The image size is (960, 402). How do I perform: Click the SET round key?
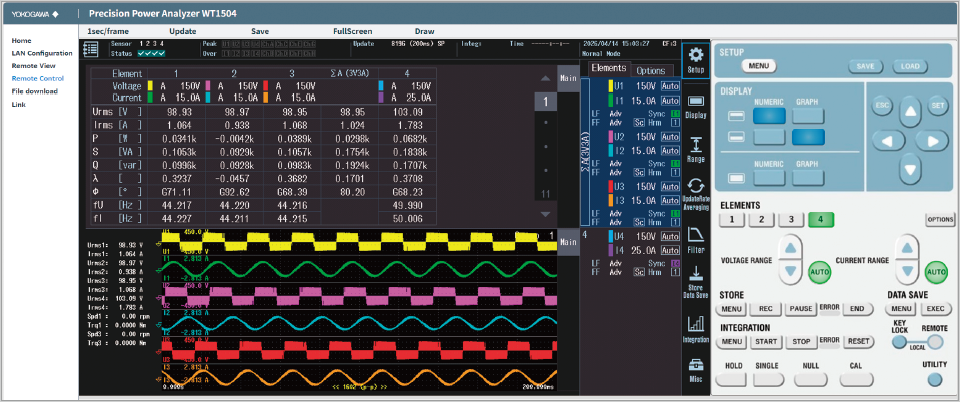tap(937, 105)
